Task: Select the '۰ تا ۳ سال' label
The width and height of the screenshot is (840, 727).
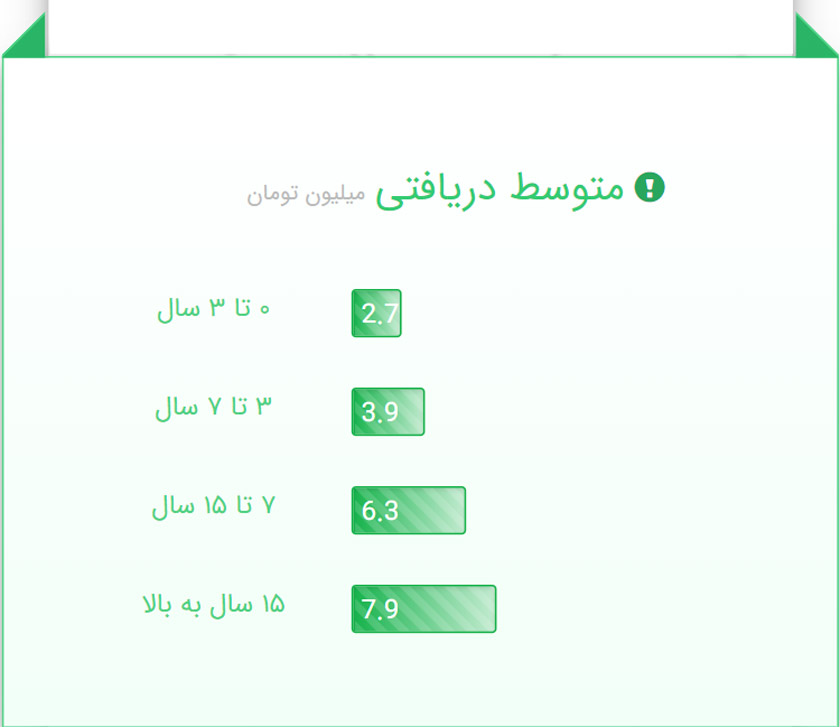Action: click(x=214, y=309)
